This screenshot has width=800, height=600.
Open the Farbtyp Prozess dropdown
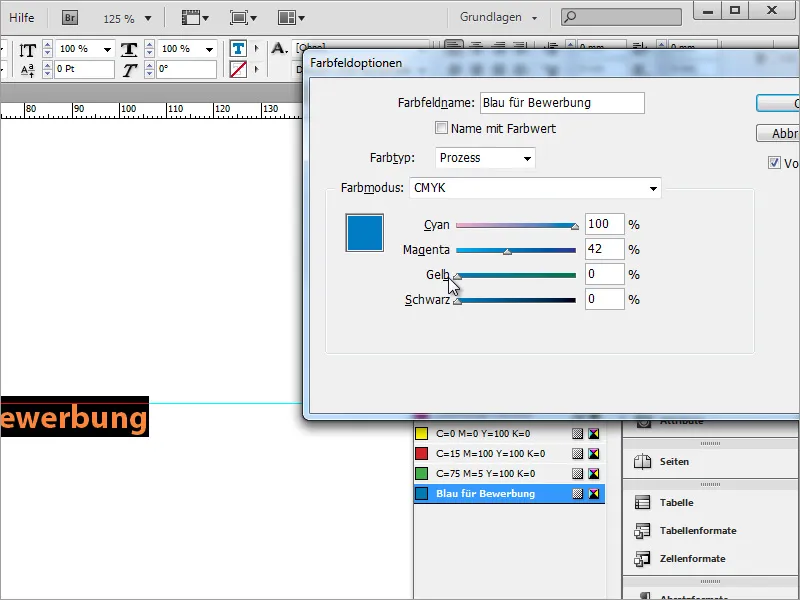coord(485,158)
